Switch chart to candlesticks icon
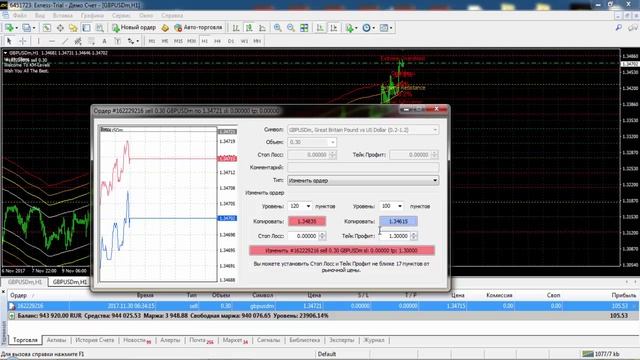This screenshot has width=640, height=360. tap(249, 28)
